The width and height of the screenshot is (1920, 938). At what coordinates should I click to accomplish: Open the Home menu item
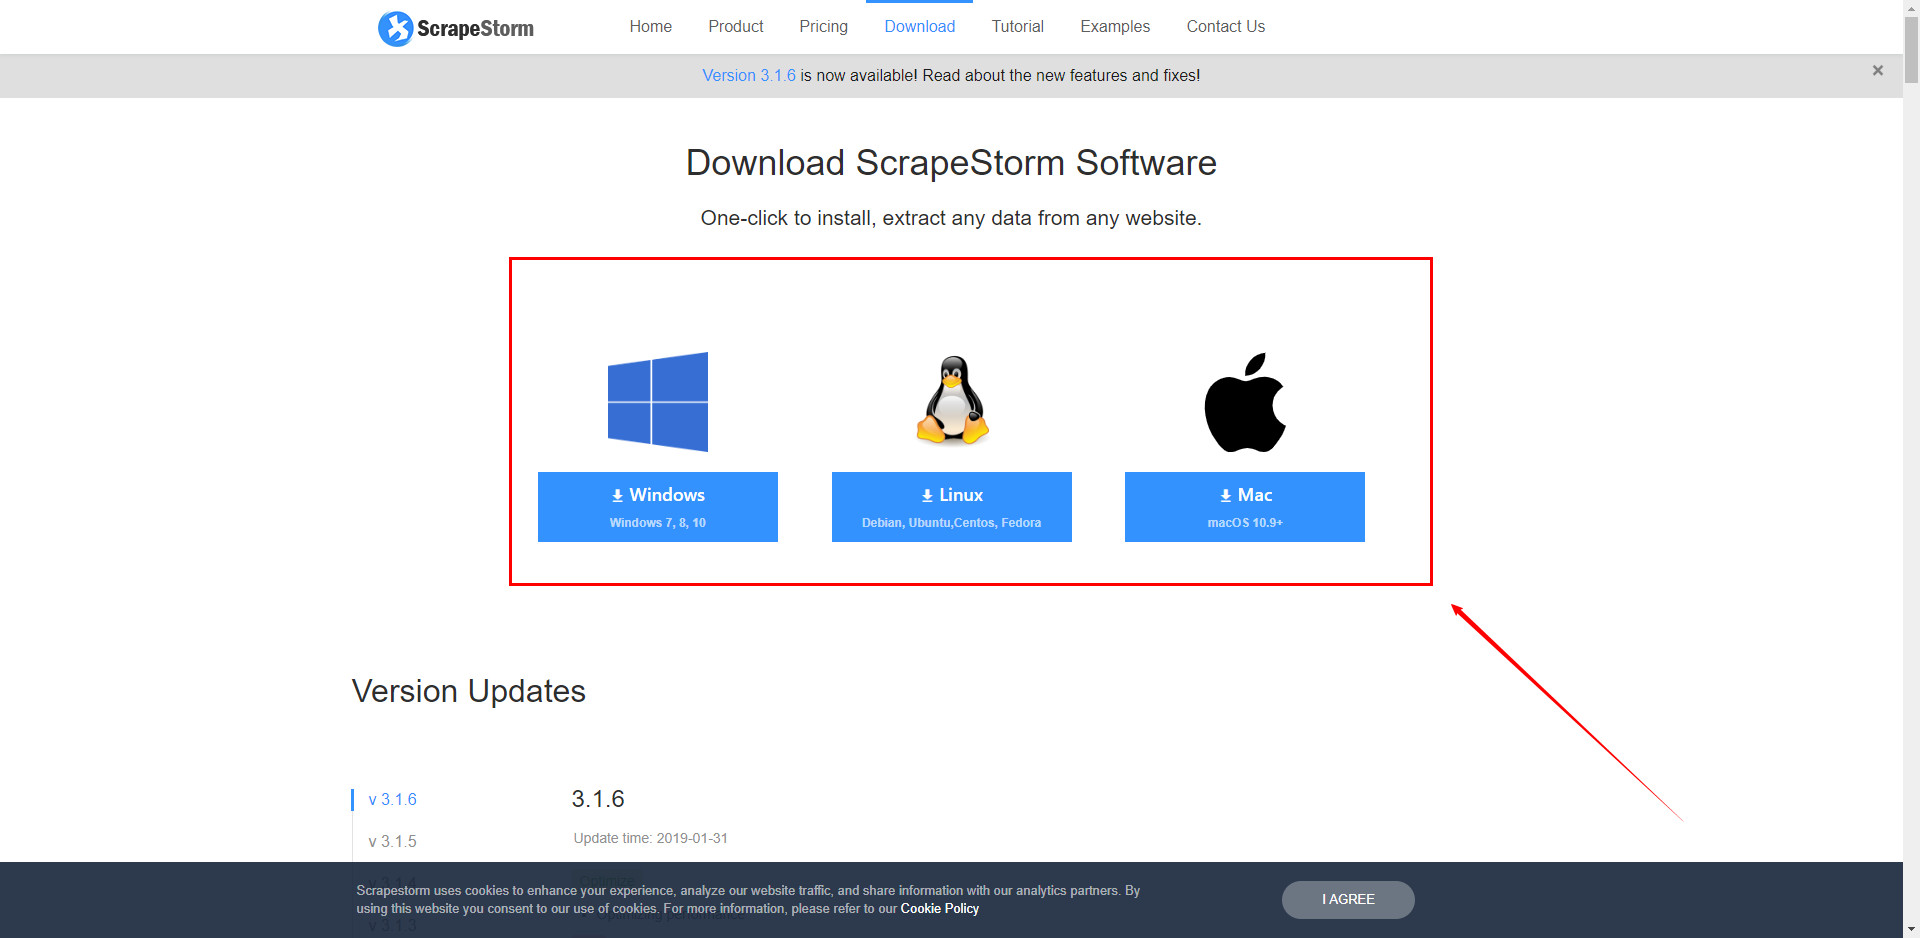(651, 26)
